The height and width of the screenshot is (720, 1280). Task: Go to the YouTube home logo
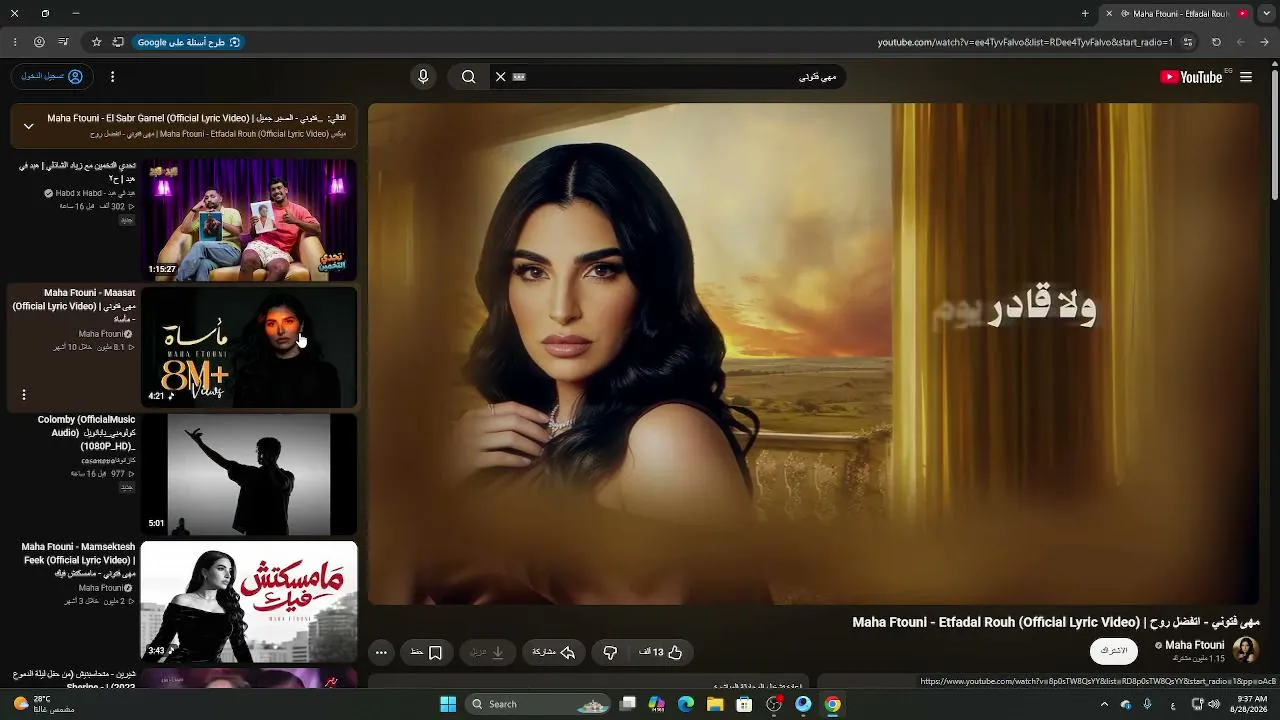(1191, 77)
